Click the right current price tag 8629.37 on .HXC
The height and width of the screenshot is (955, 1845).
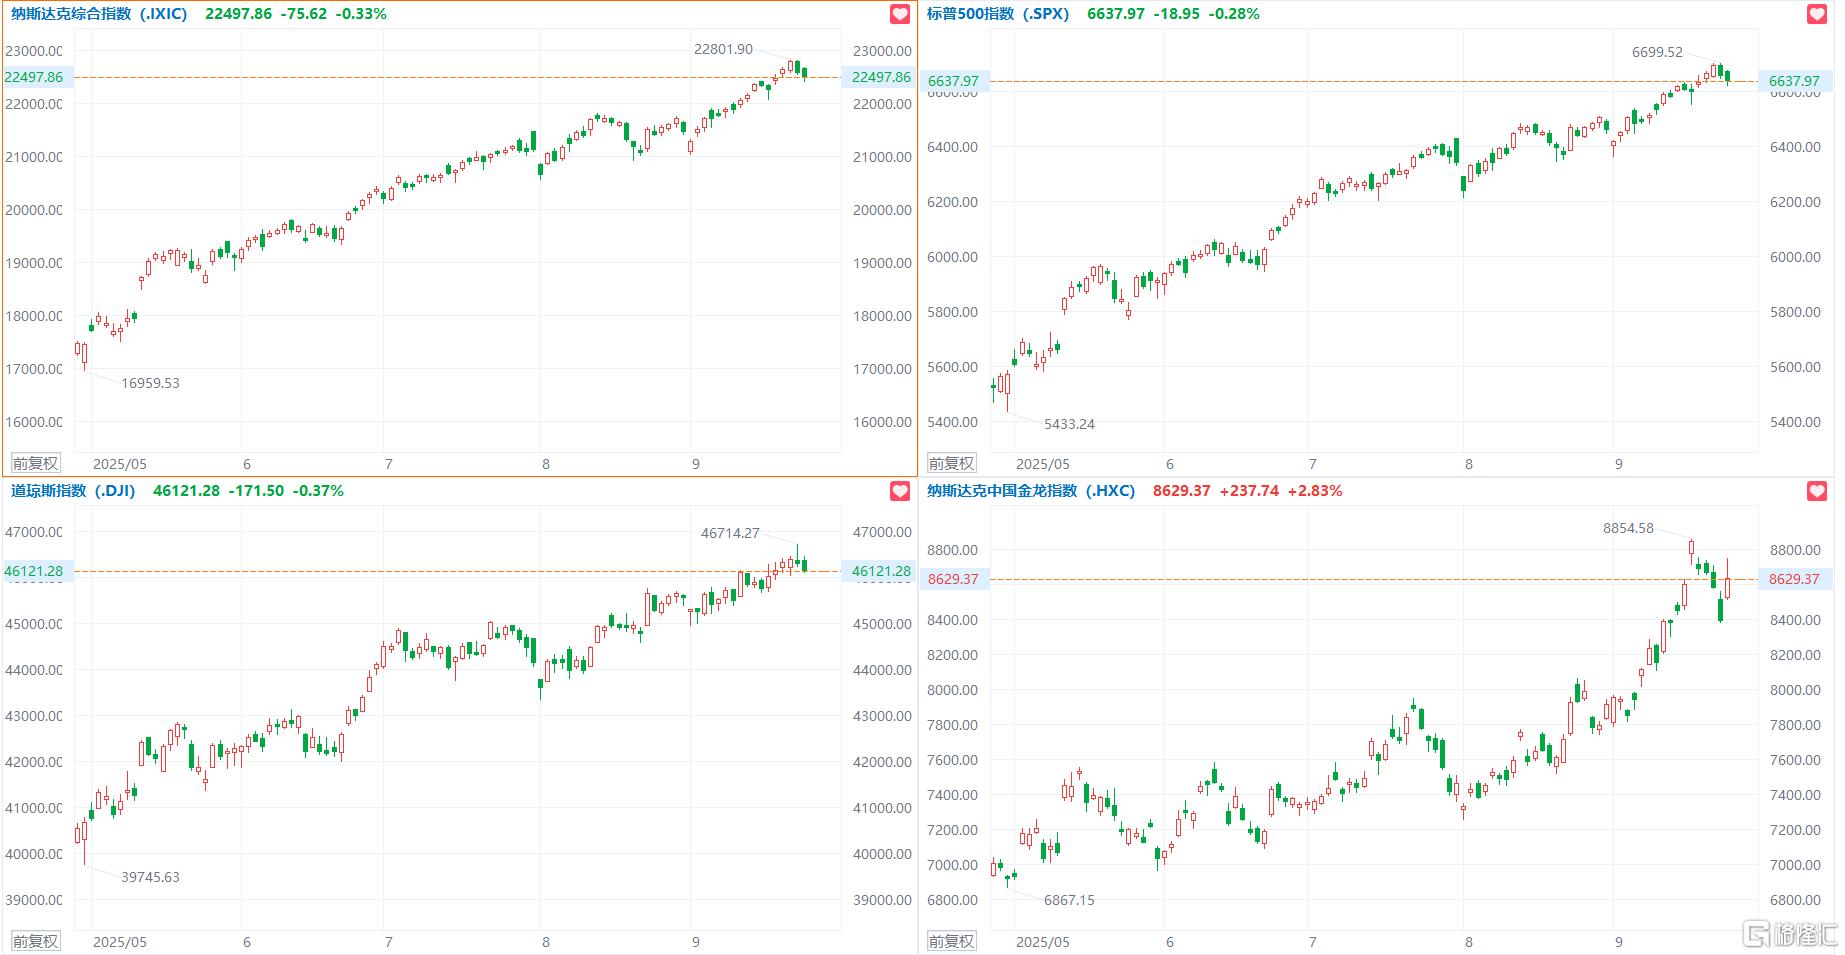tap(1794, 579)
